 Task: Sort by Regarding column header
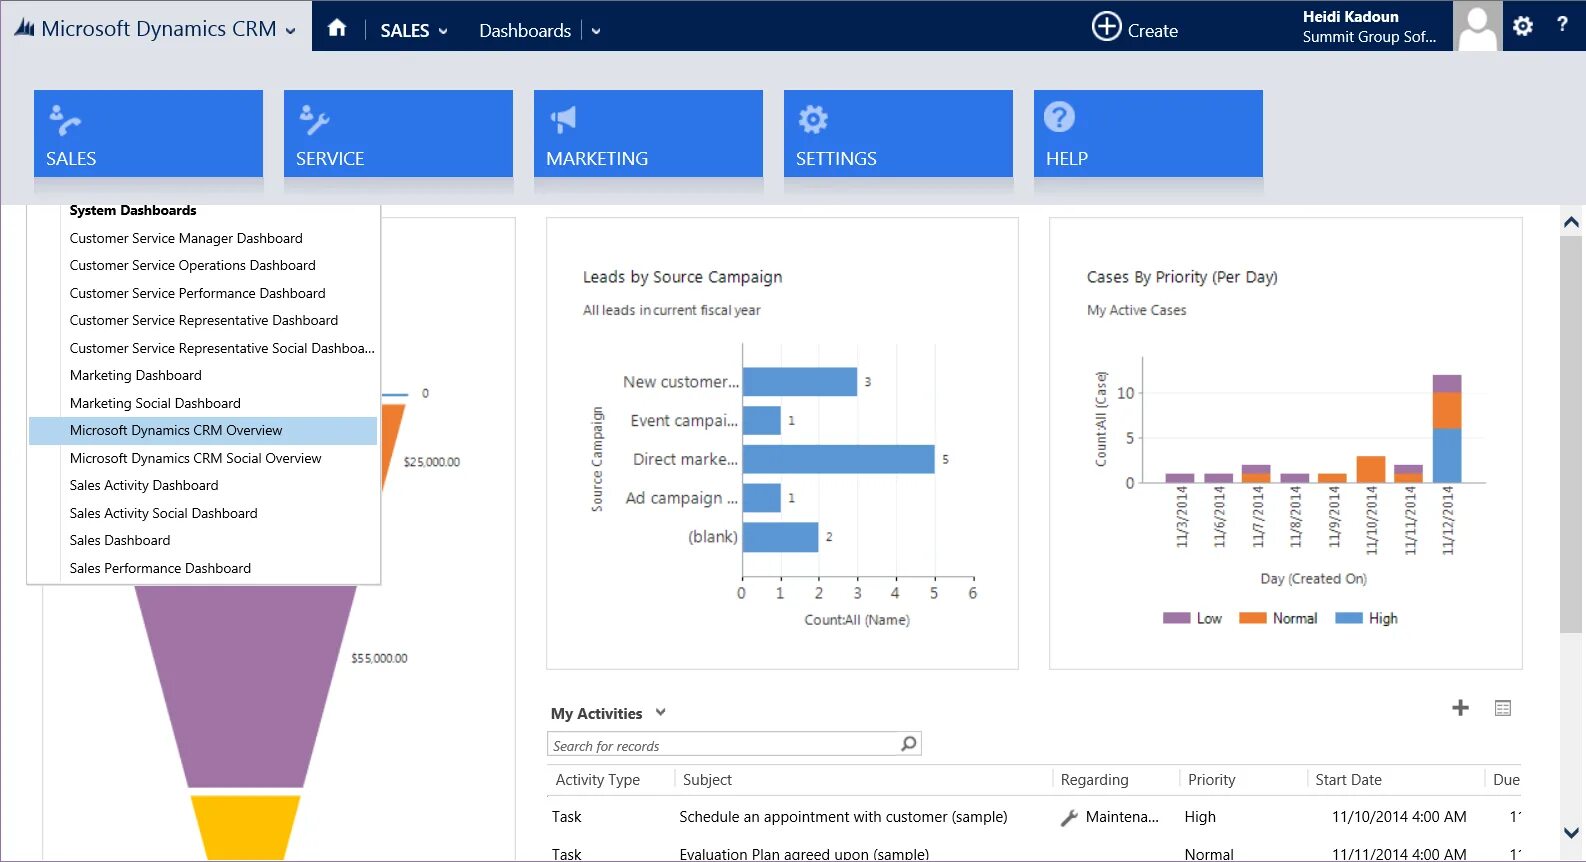(x=1094, y=780)
